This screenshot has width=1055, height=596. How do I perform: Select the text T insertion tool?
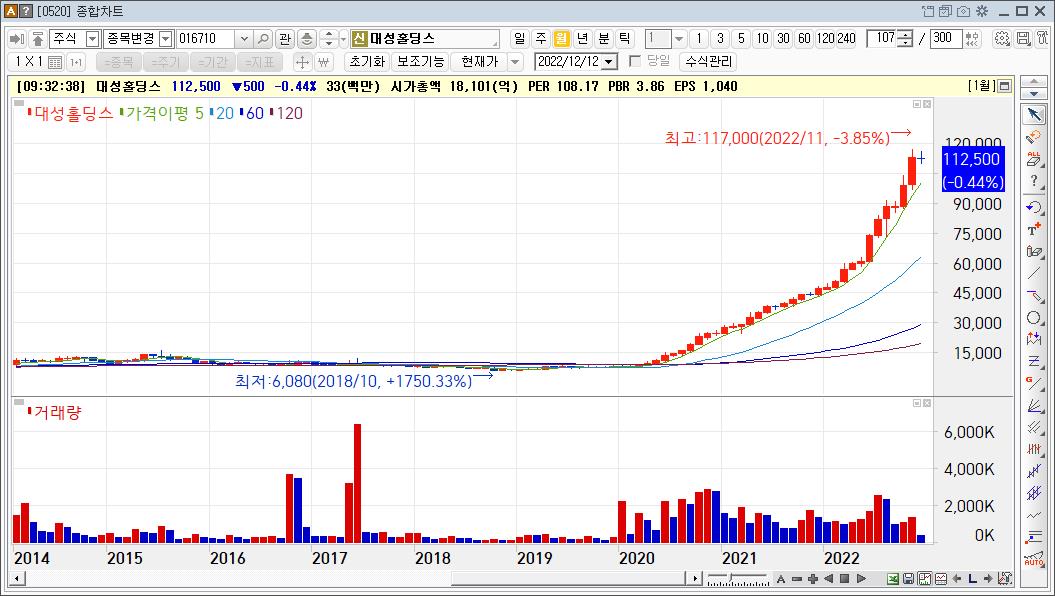tap(1034, 230)
